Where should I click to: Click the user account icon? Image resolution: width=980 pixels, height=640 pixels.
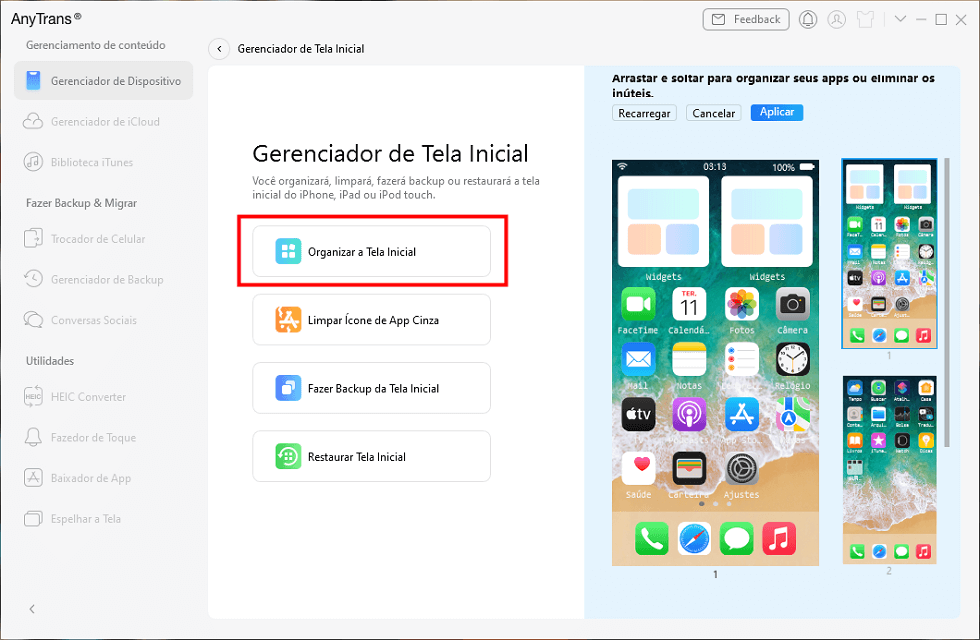pyautogui.click(x=836, y=19)
